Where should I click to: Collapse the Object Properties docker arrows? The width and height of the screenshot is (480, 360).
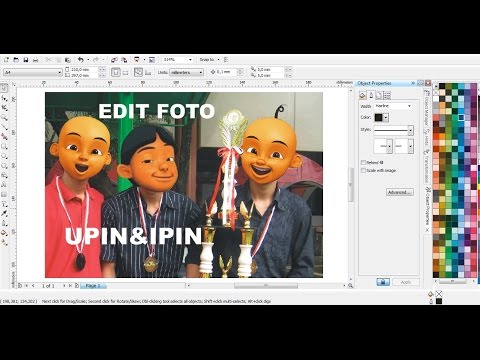pyautogui.click(x=413, y=83)
